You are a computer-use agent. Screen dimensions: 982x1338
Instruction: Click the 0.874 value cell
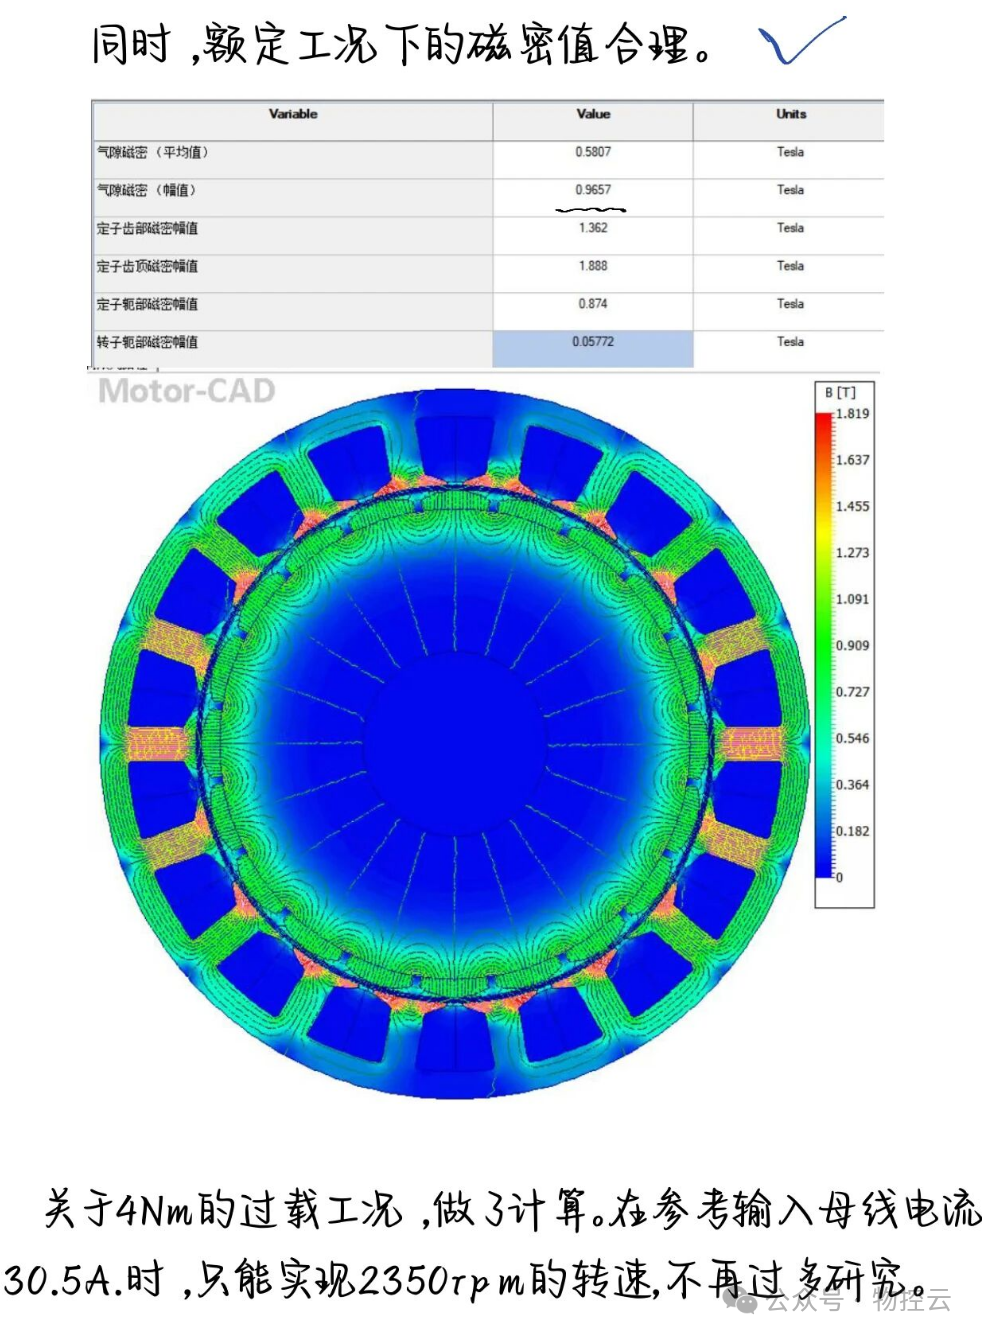(x=593, y=305)
